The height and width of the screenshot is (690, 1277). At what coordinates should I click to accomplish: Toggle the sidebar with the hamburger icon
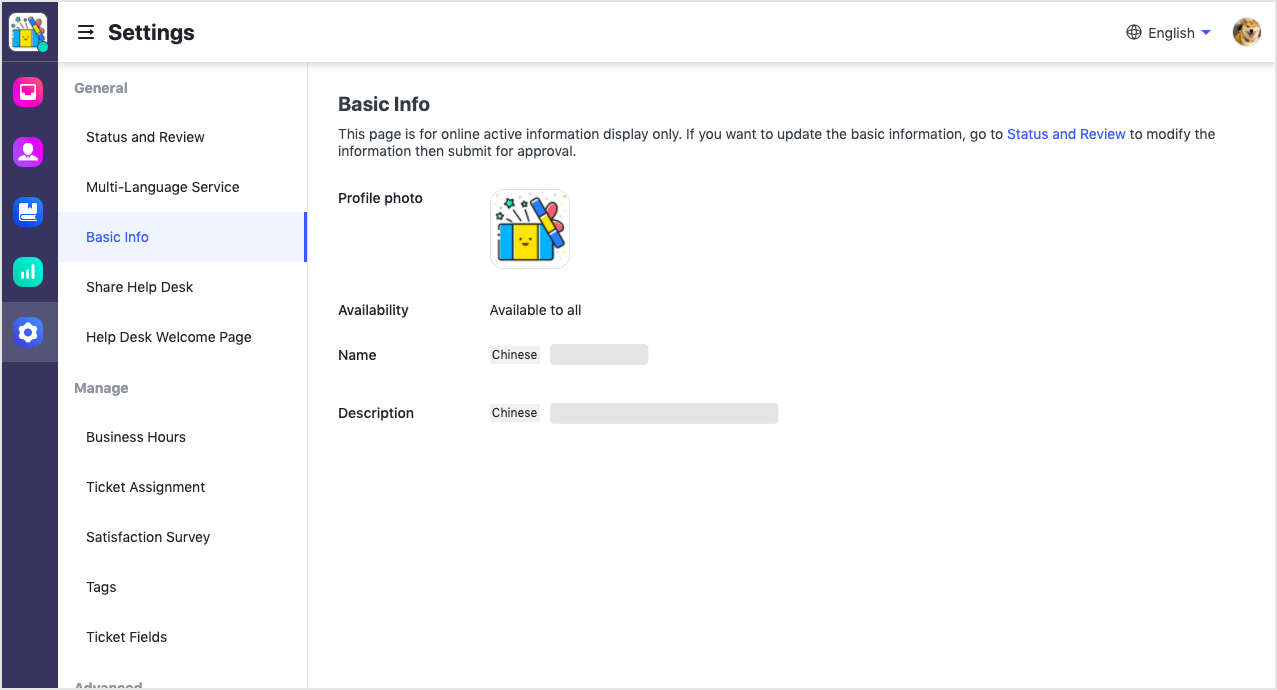pyautogui.click(x=85, y=31)
